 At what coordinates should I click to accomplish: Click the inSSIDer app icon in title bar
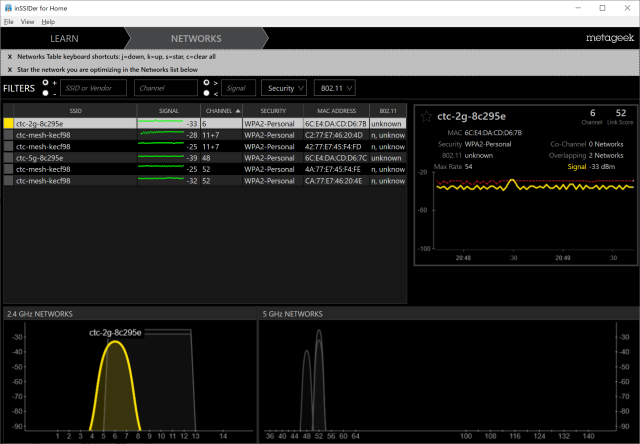click(x=8, y=8)
